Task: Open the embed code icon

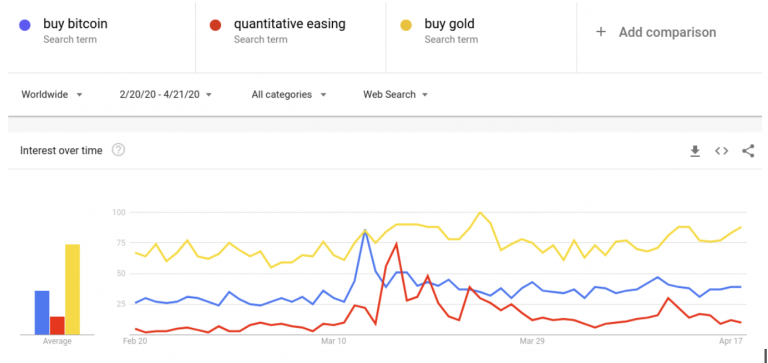Action: (721, 151)
